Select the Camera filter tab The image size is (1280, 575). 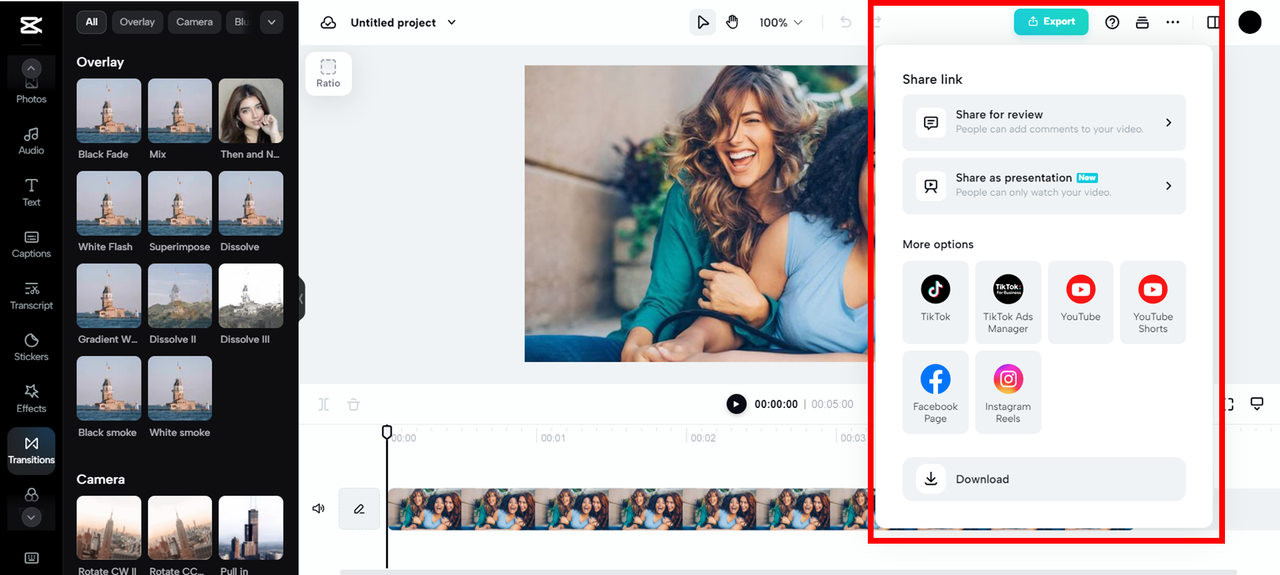[x=194, y=22]
